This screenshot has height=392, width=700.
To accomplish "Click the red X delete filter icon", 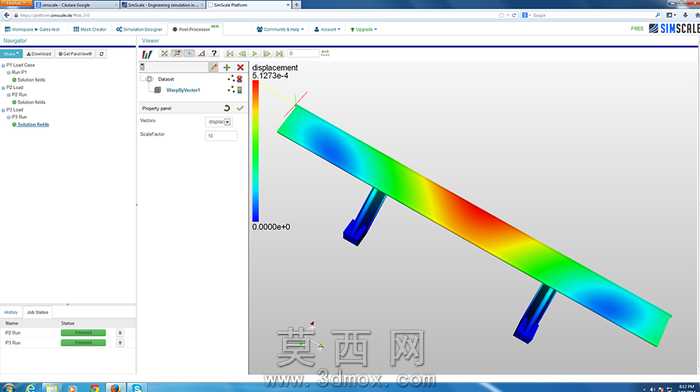I will (x=240, y=67).
